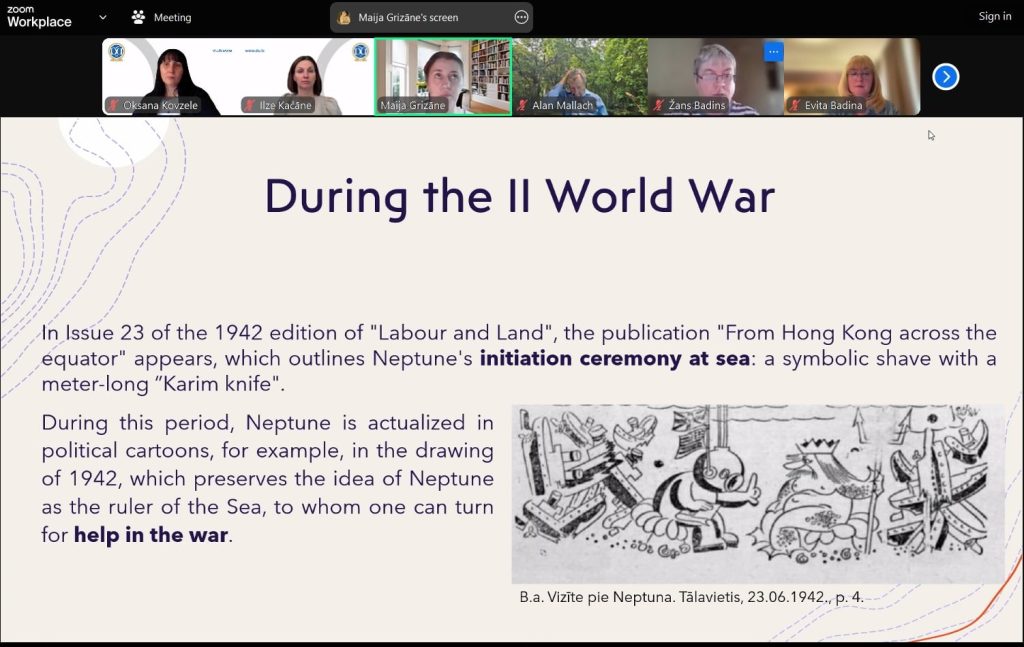
Task: Click the bold text "initiation ceremony at sea"
Action: 615,358
